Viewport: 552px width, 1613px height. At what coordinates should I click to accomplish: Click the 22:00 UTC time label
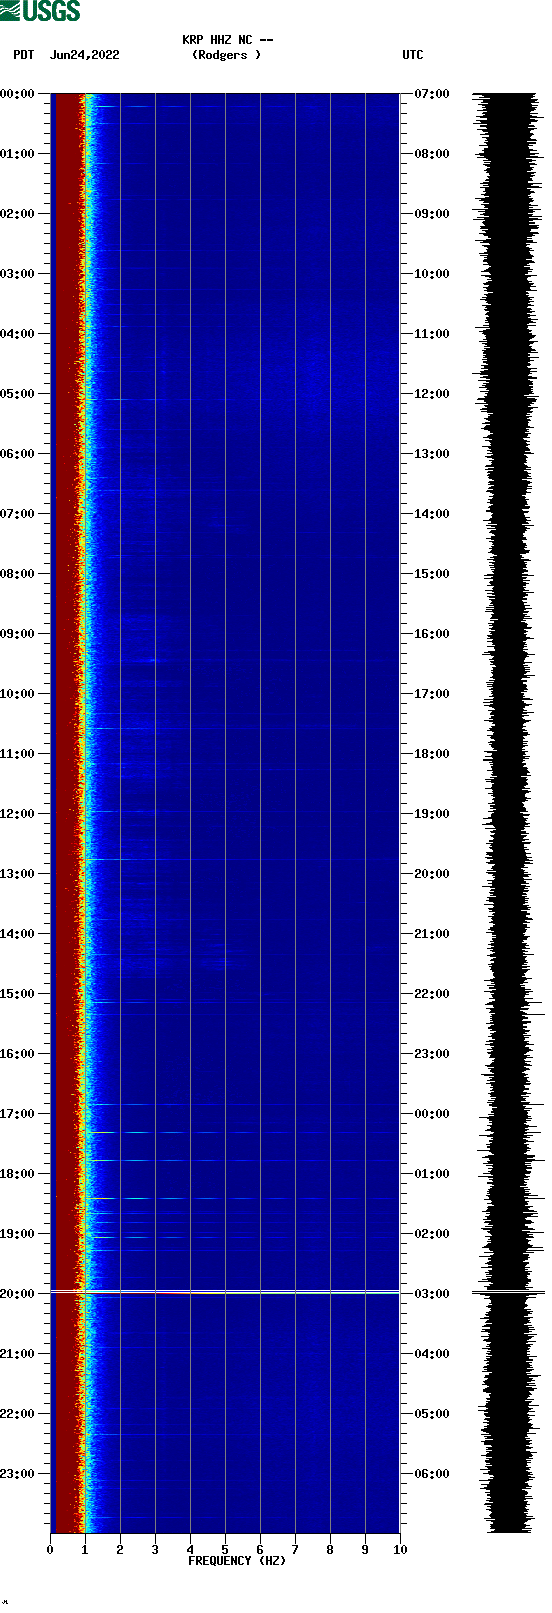pyautogui.click(x=431, y=994)
